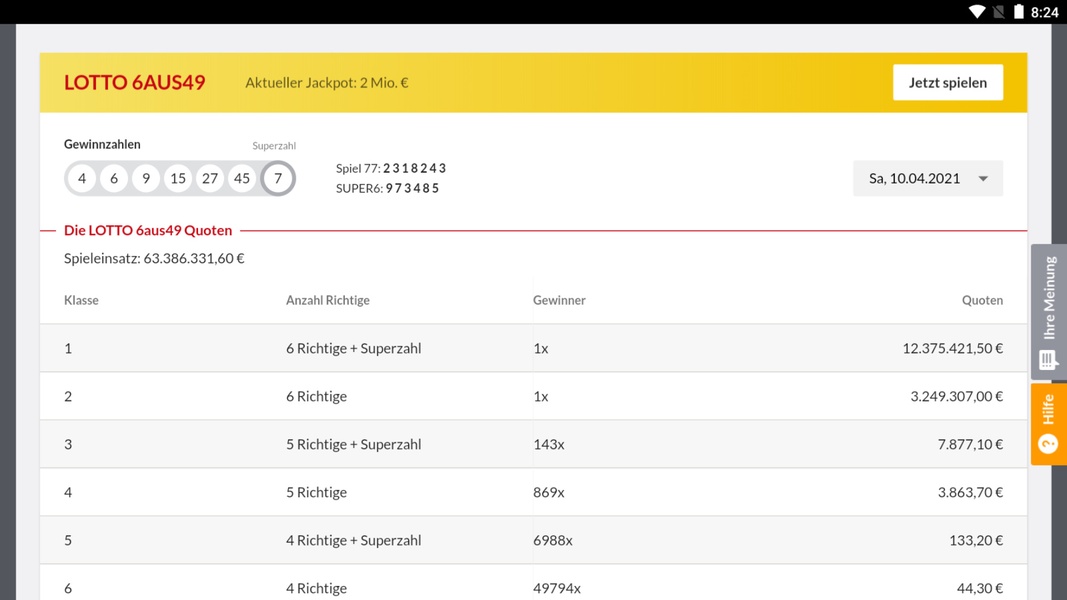Click the Aktueller Jackpot: 2 Mio. € text

coord(327,82)
